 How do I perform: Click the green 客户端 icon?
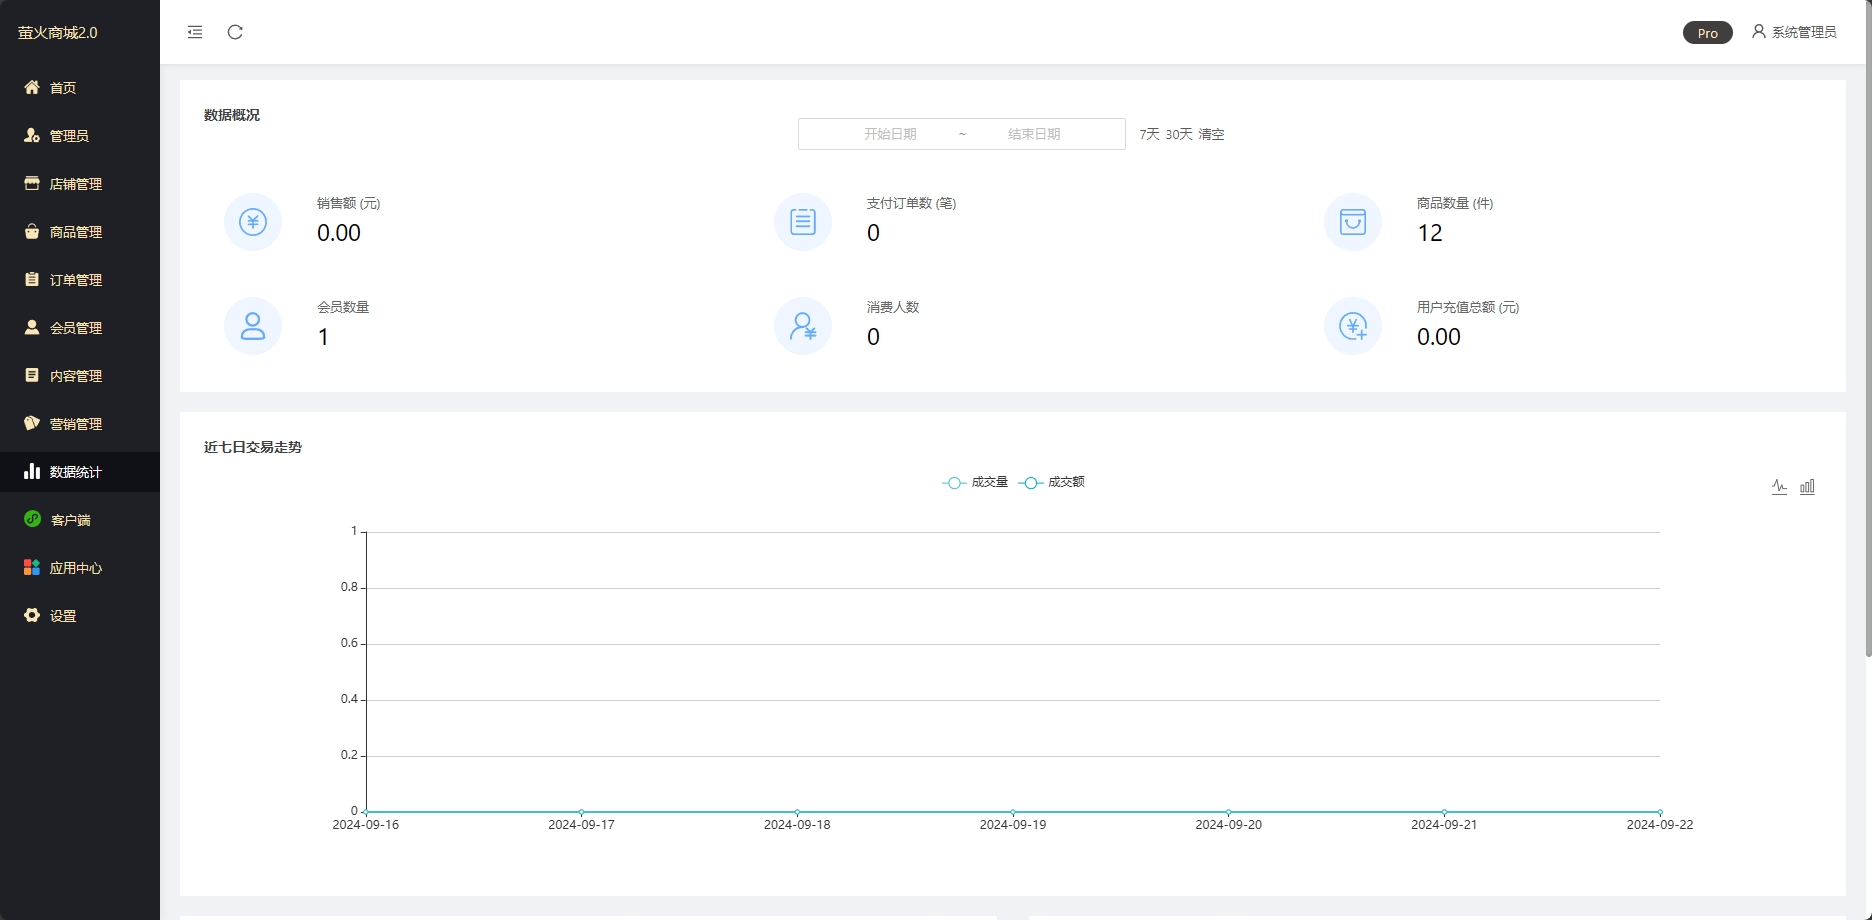point(32,519)
